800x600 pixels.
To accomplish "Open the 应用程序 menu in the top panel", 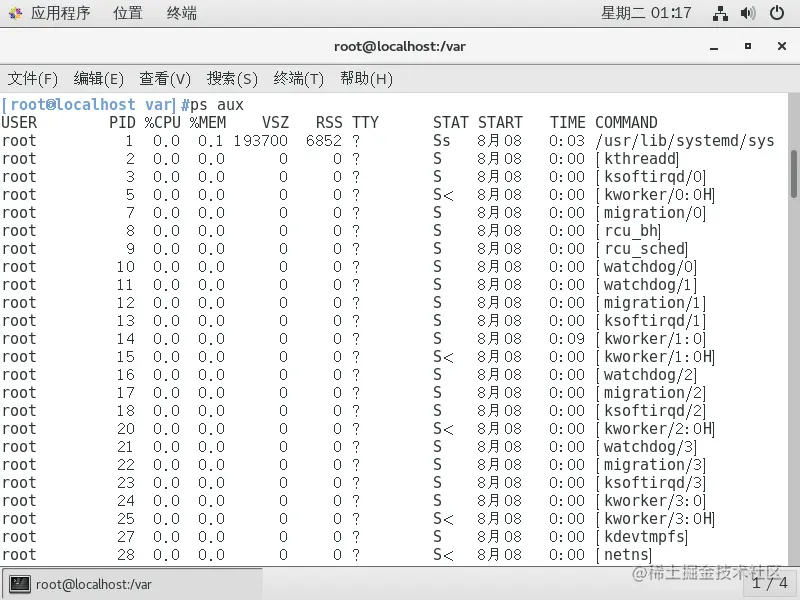I will [x=50, y=13].
